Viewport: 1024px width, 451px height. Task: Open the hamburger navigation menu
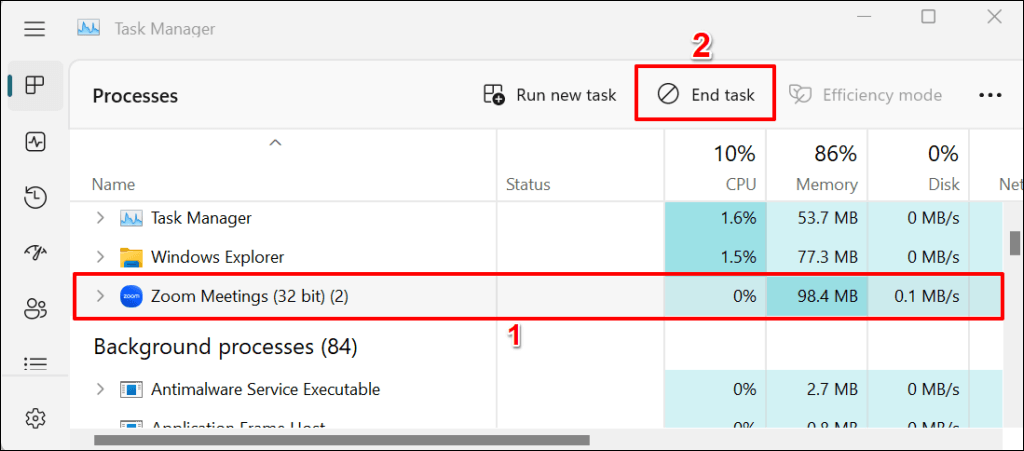(35, 29)
